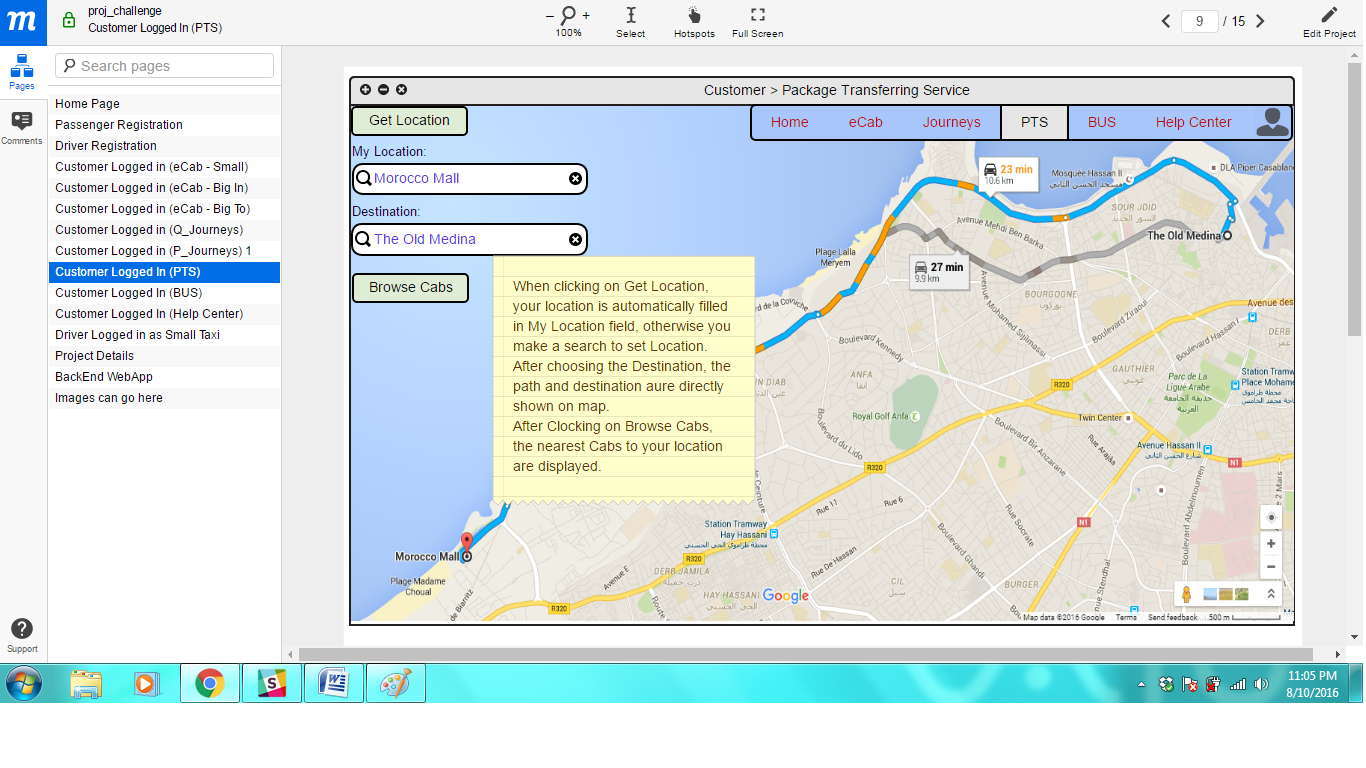Viewport: 1366px width, 768px height.
Task: Clear the My Location field
Action: (x=575, y=179)
